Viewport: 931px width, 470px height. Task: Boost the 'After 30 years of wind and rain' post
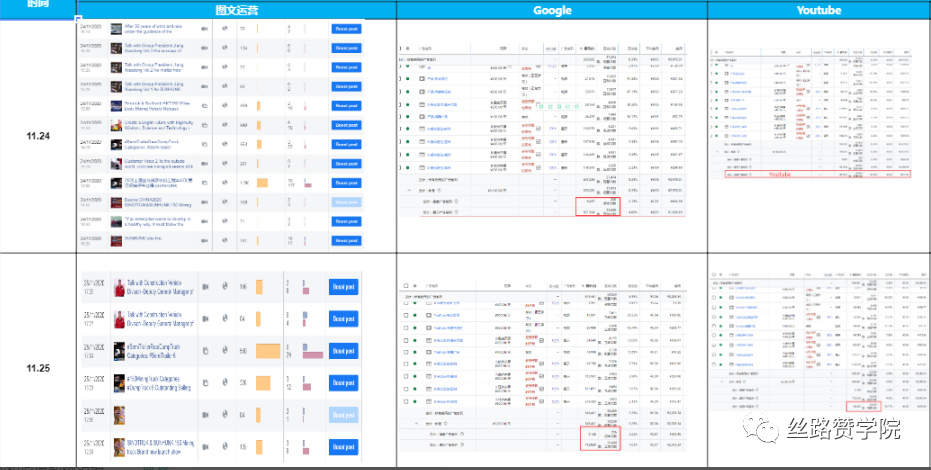[x=346, y=28]
